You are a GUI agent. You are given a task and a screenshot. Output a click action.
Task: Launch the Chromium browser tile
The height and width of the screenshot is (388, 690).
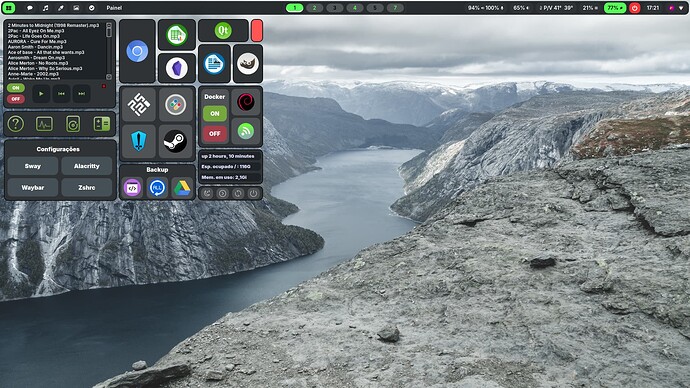(x=137, y=51)
